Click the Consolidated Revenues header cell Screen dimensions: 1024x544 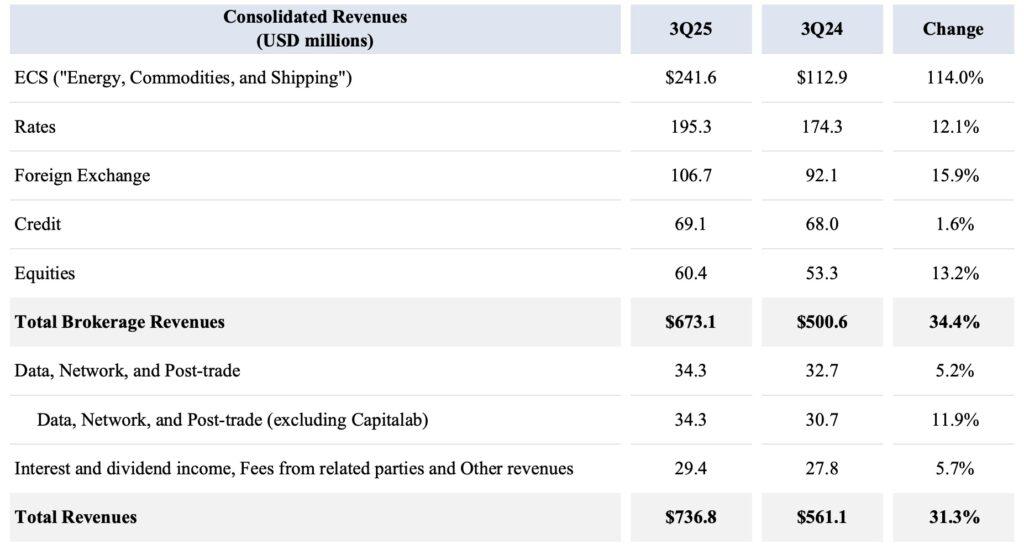315,29
